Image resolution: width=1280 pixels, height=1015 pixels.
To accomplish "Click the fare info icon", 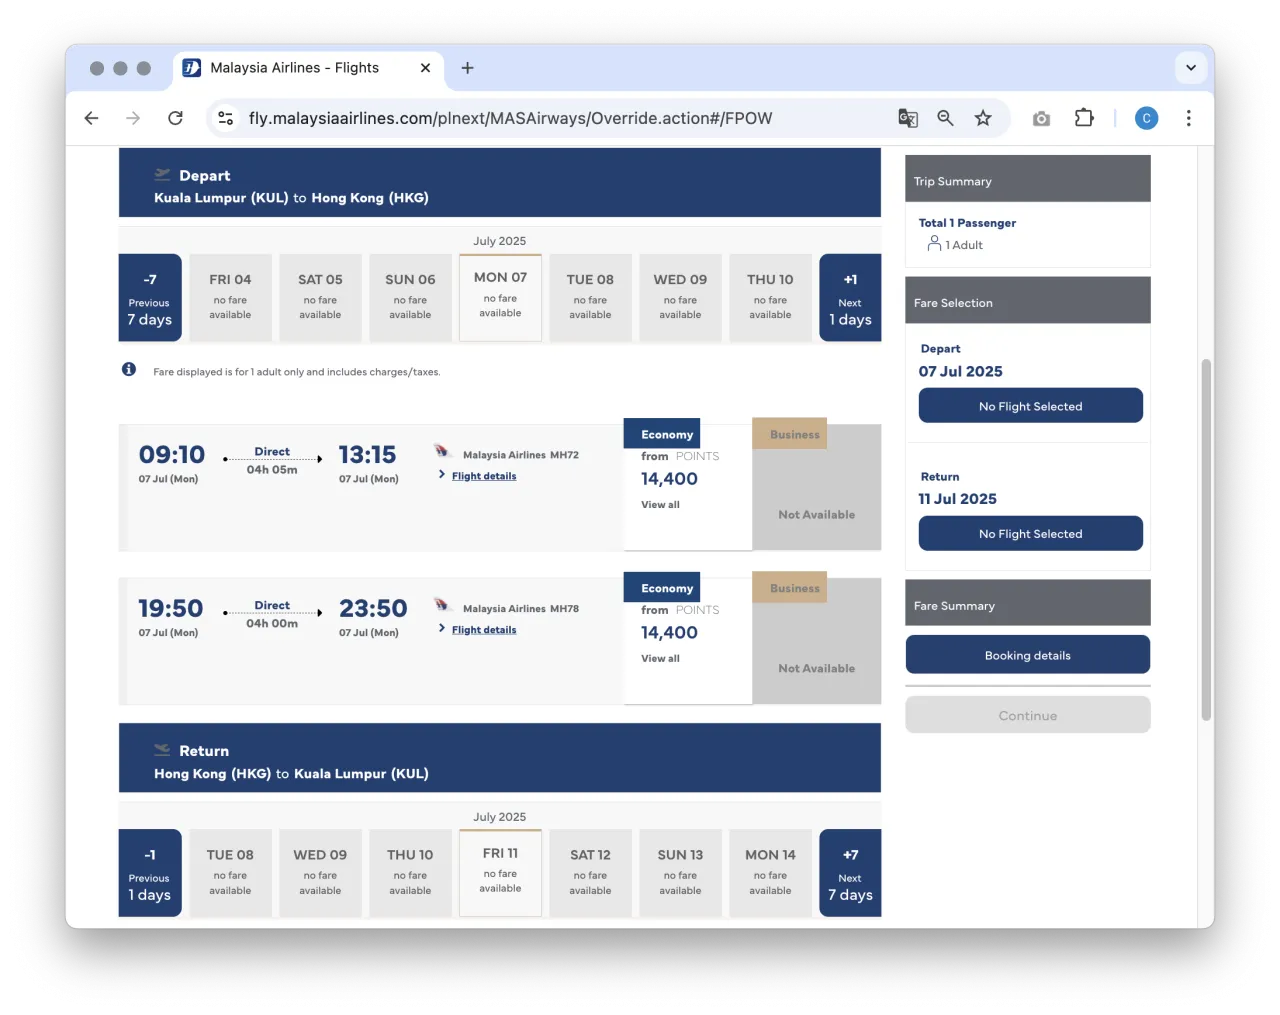I will tap(129, 370).
